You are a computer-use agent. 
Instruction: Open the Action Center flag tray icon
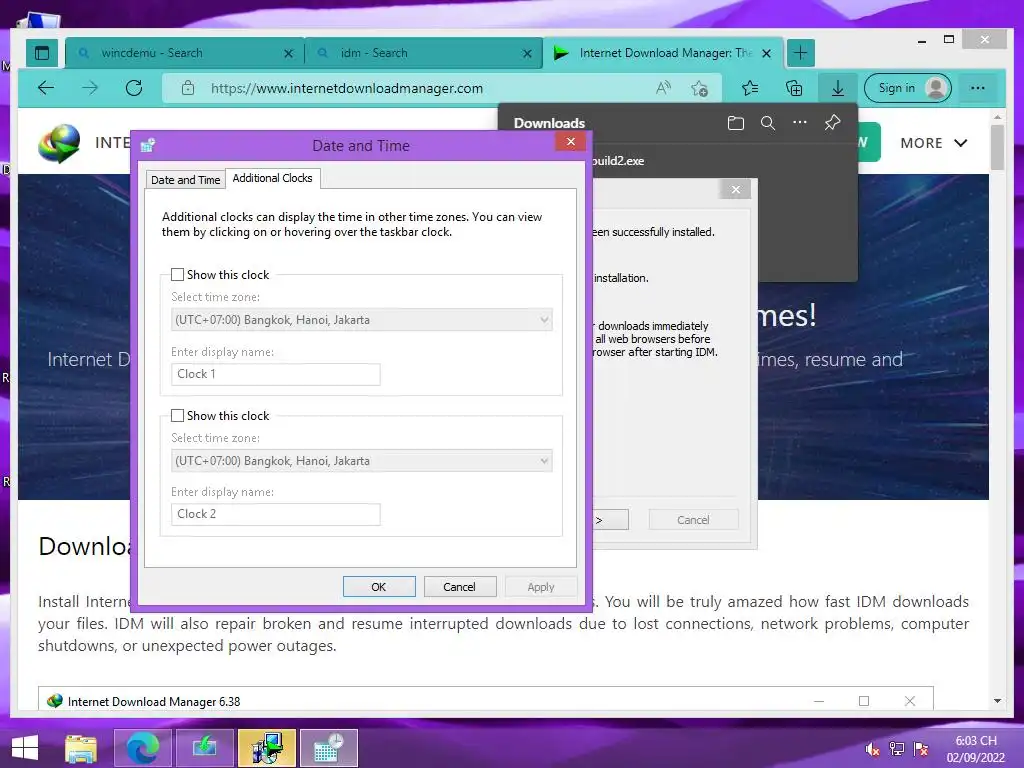click(x=921, y=749)
